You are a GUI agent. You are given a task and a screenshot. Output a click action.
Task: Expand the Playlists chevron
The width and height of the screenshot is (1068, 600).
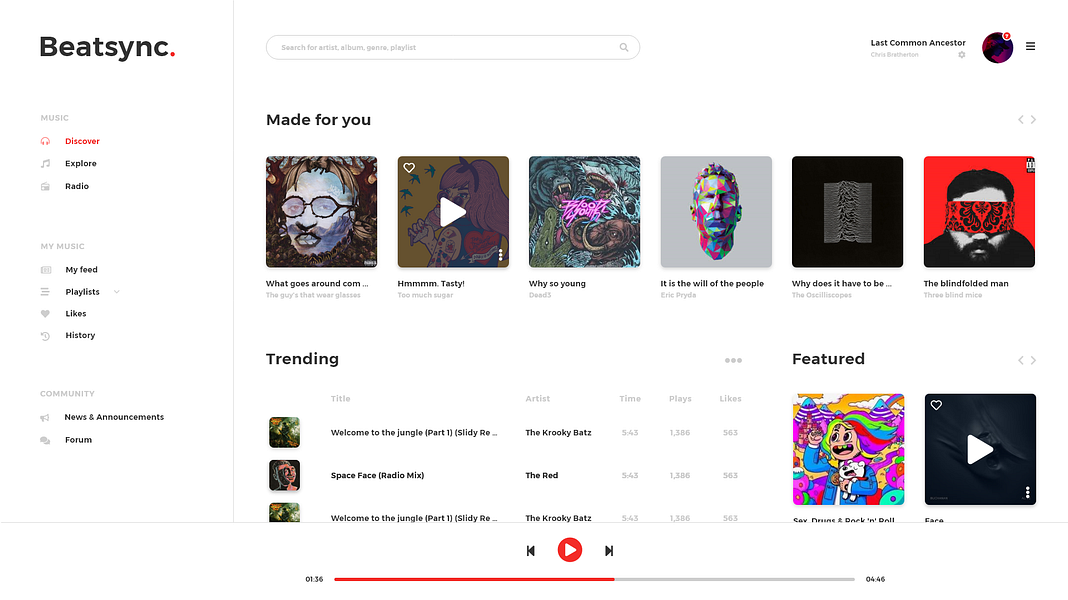(x=116, y=291)
